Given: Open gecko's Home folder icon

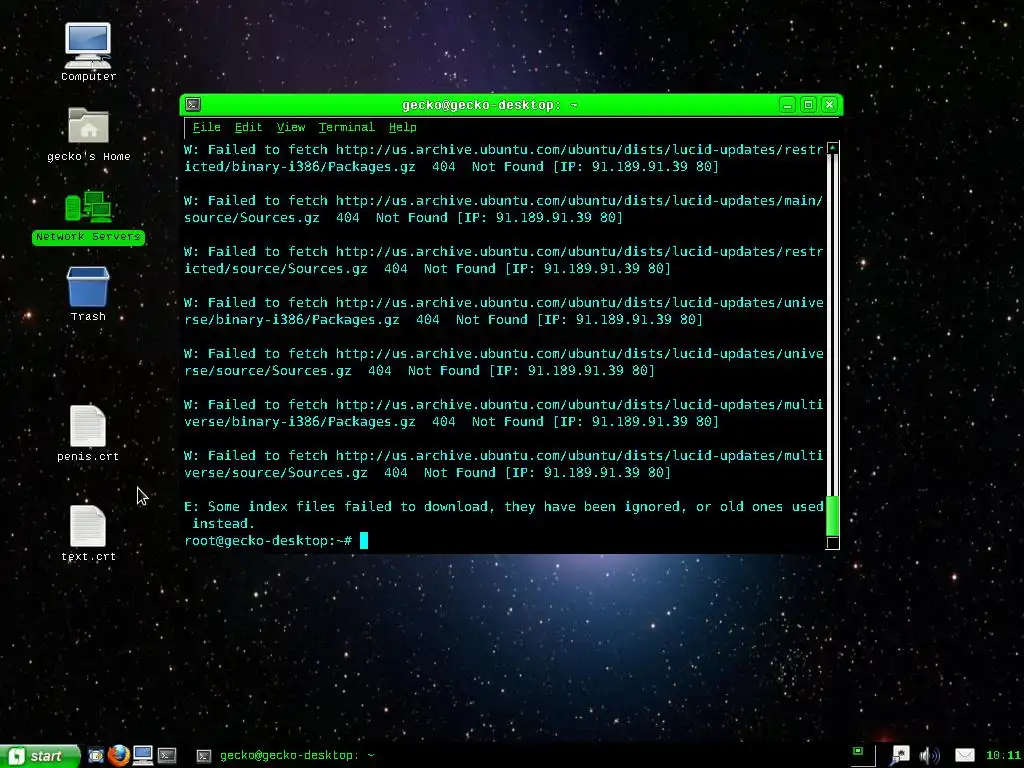Looking at the screenshot, I should [88, 134].
